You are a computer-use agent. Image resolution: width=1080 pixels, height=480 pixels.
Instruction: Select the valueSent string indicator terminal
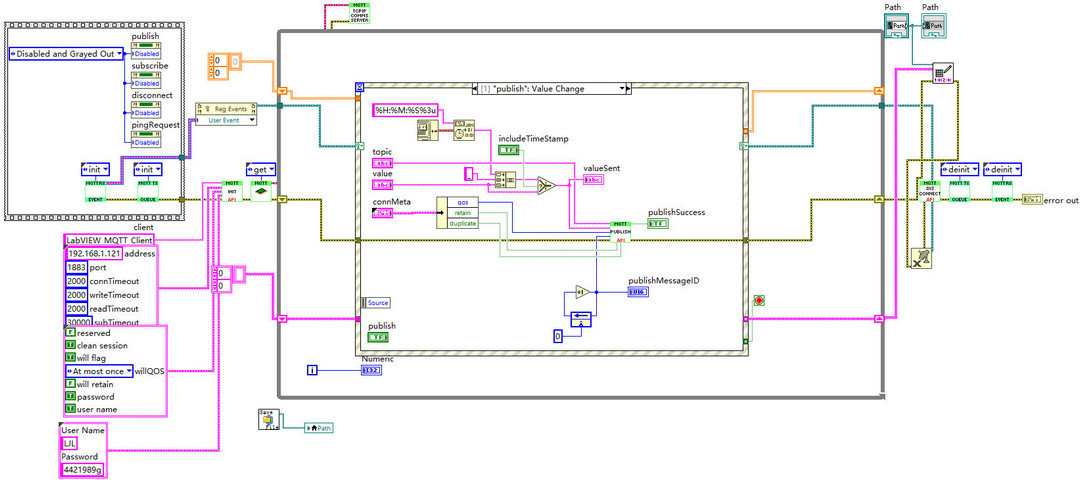pos(593,180)
